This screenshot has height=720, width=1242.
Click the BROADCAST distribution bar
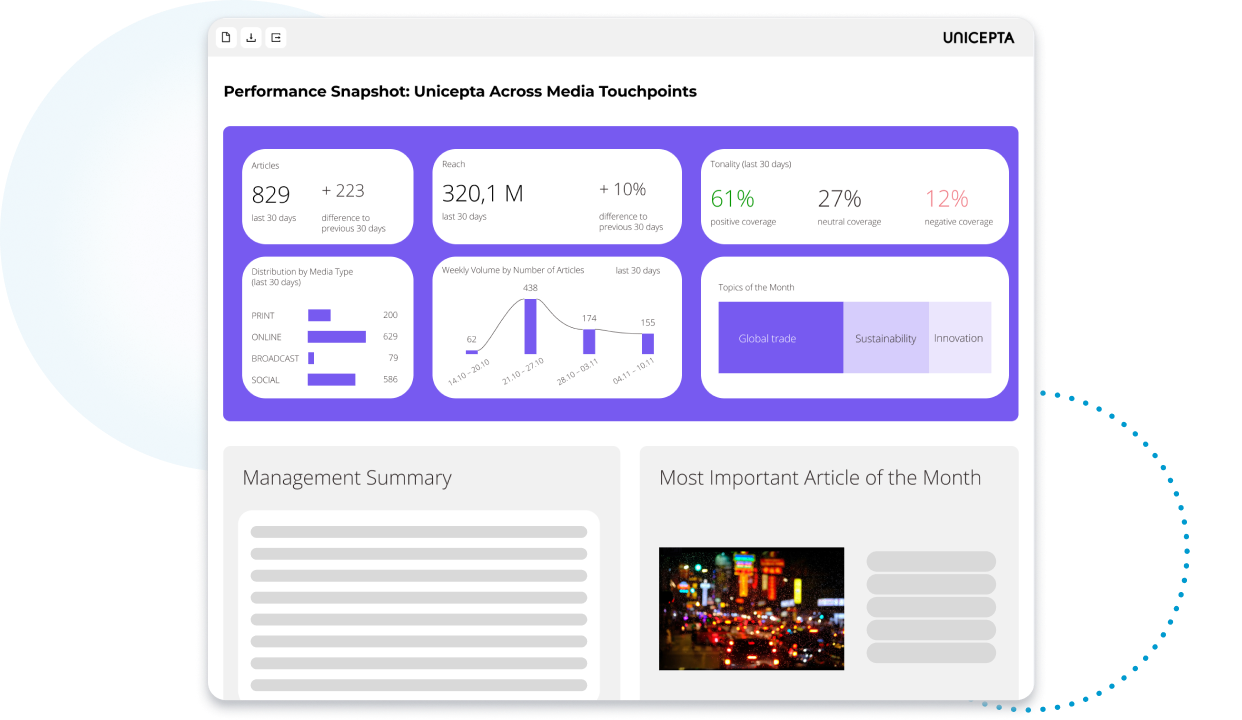tap(311, 358)
